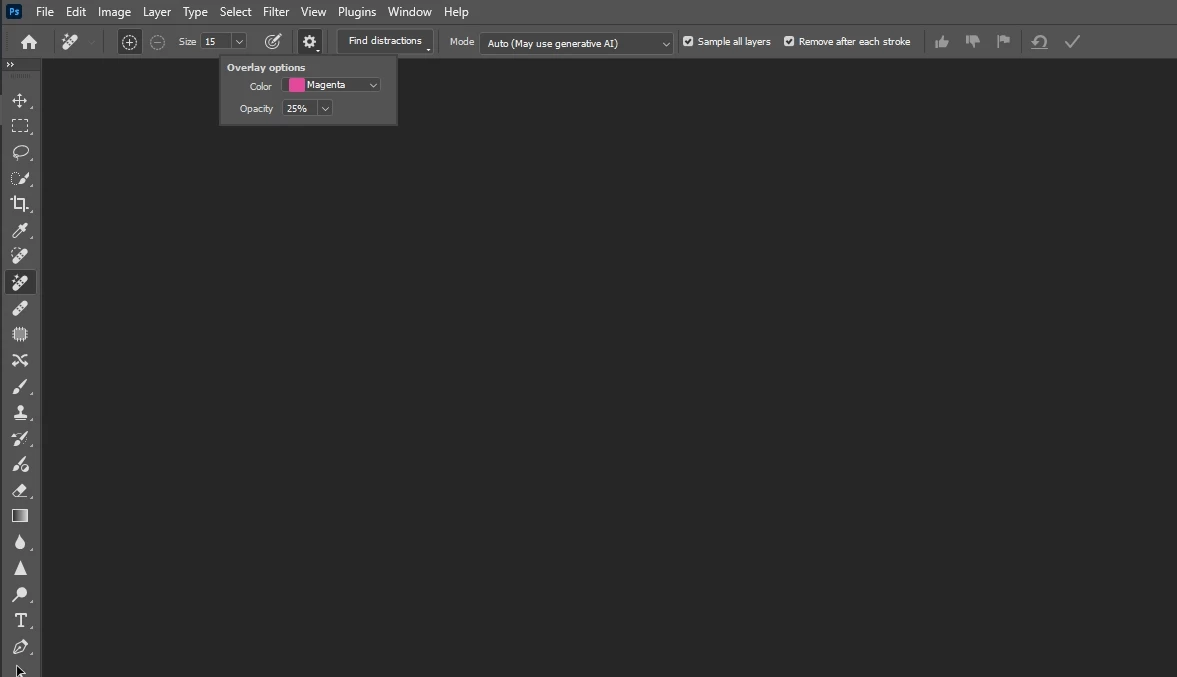Select the active Remove tool in toolbar
The width and height of the screenshot is (1177, 677).
coord(20,282)
